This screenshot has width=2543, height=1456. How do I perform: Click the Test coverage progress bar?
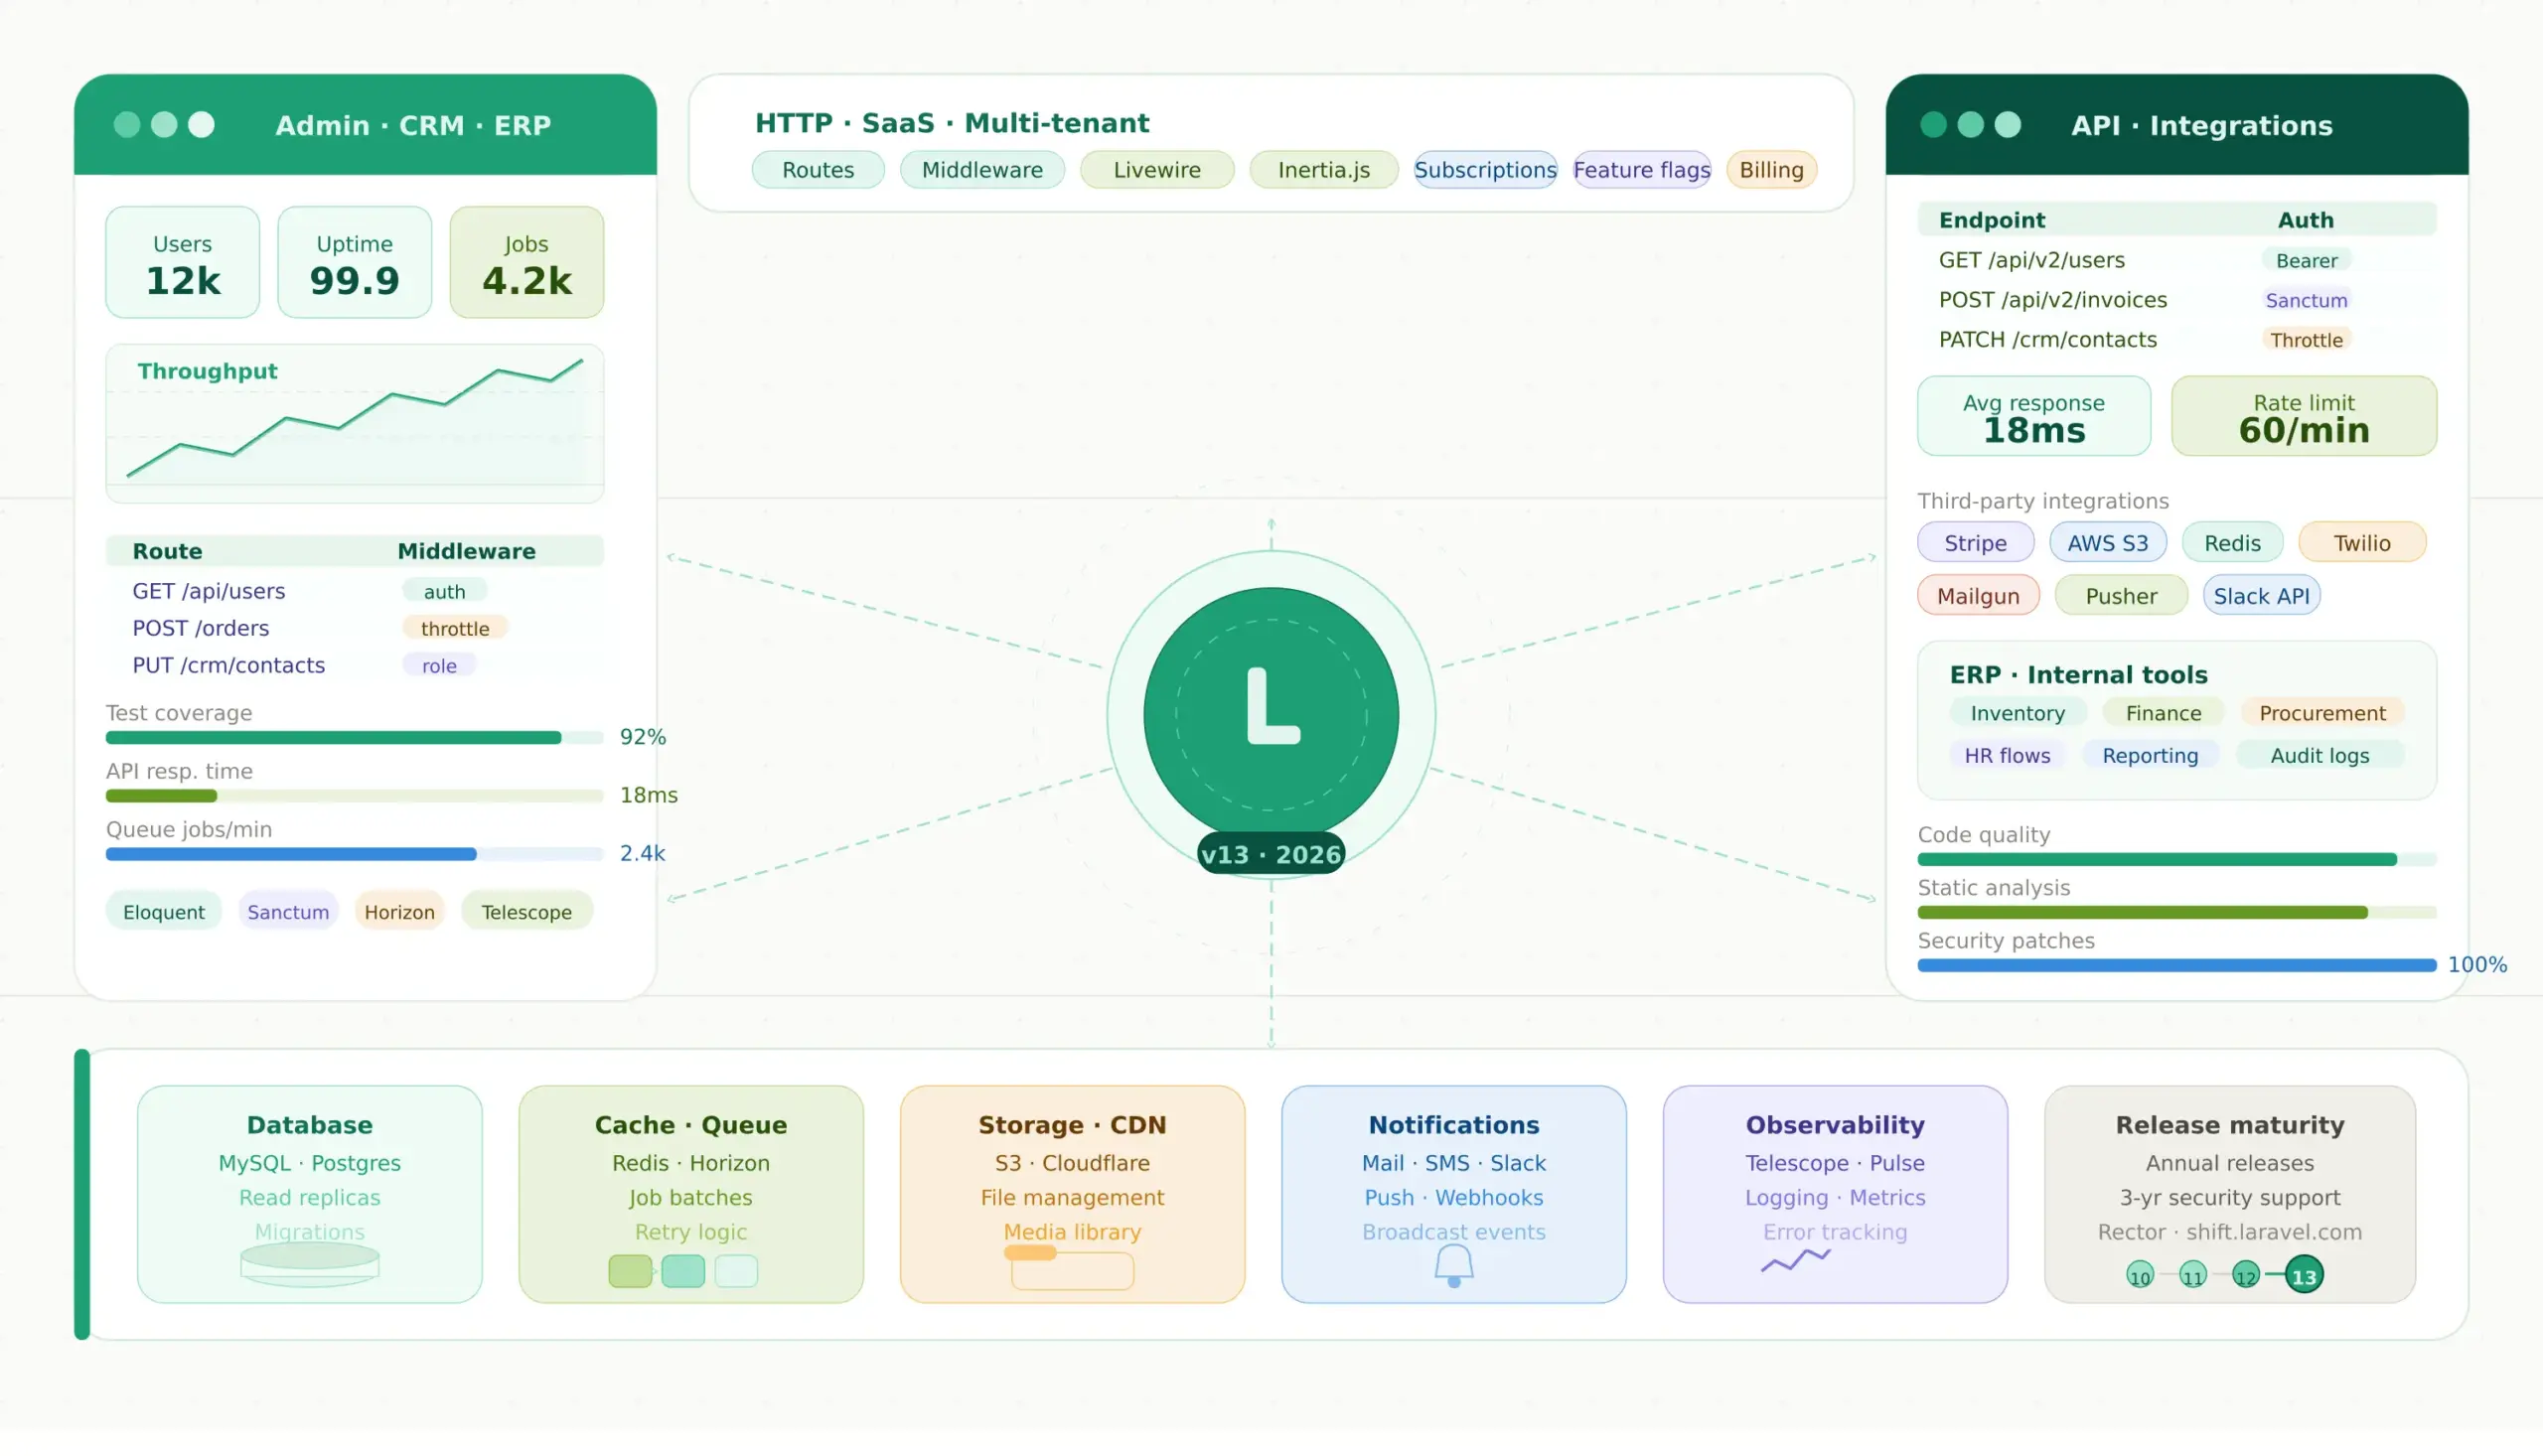(x=354, y=738)
